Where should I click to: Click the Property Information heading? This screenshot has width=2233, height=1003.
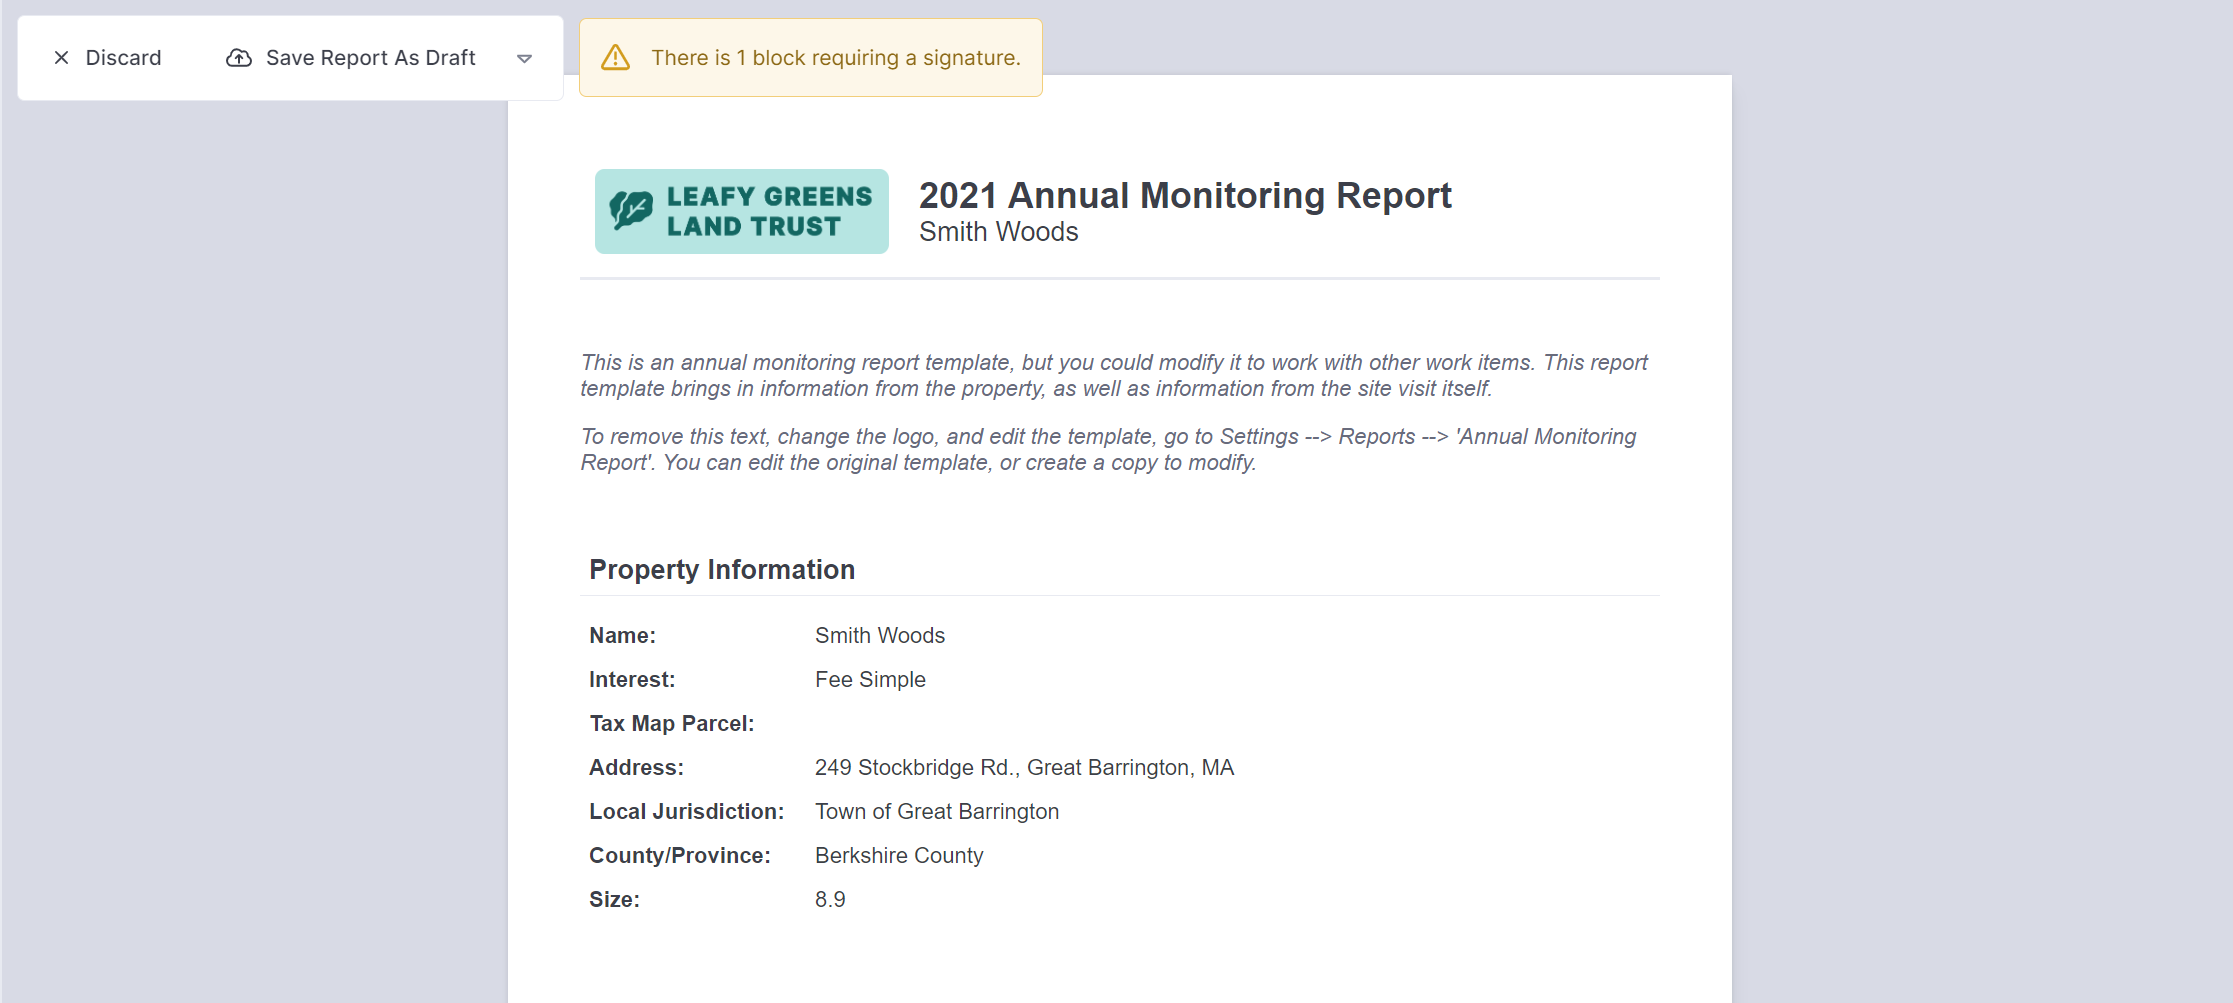722,569
